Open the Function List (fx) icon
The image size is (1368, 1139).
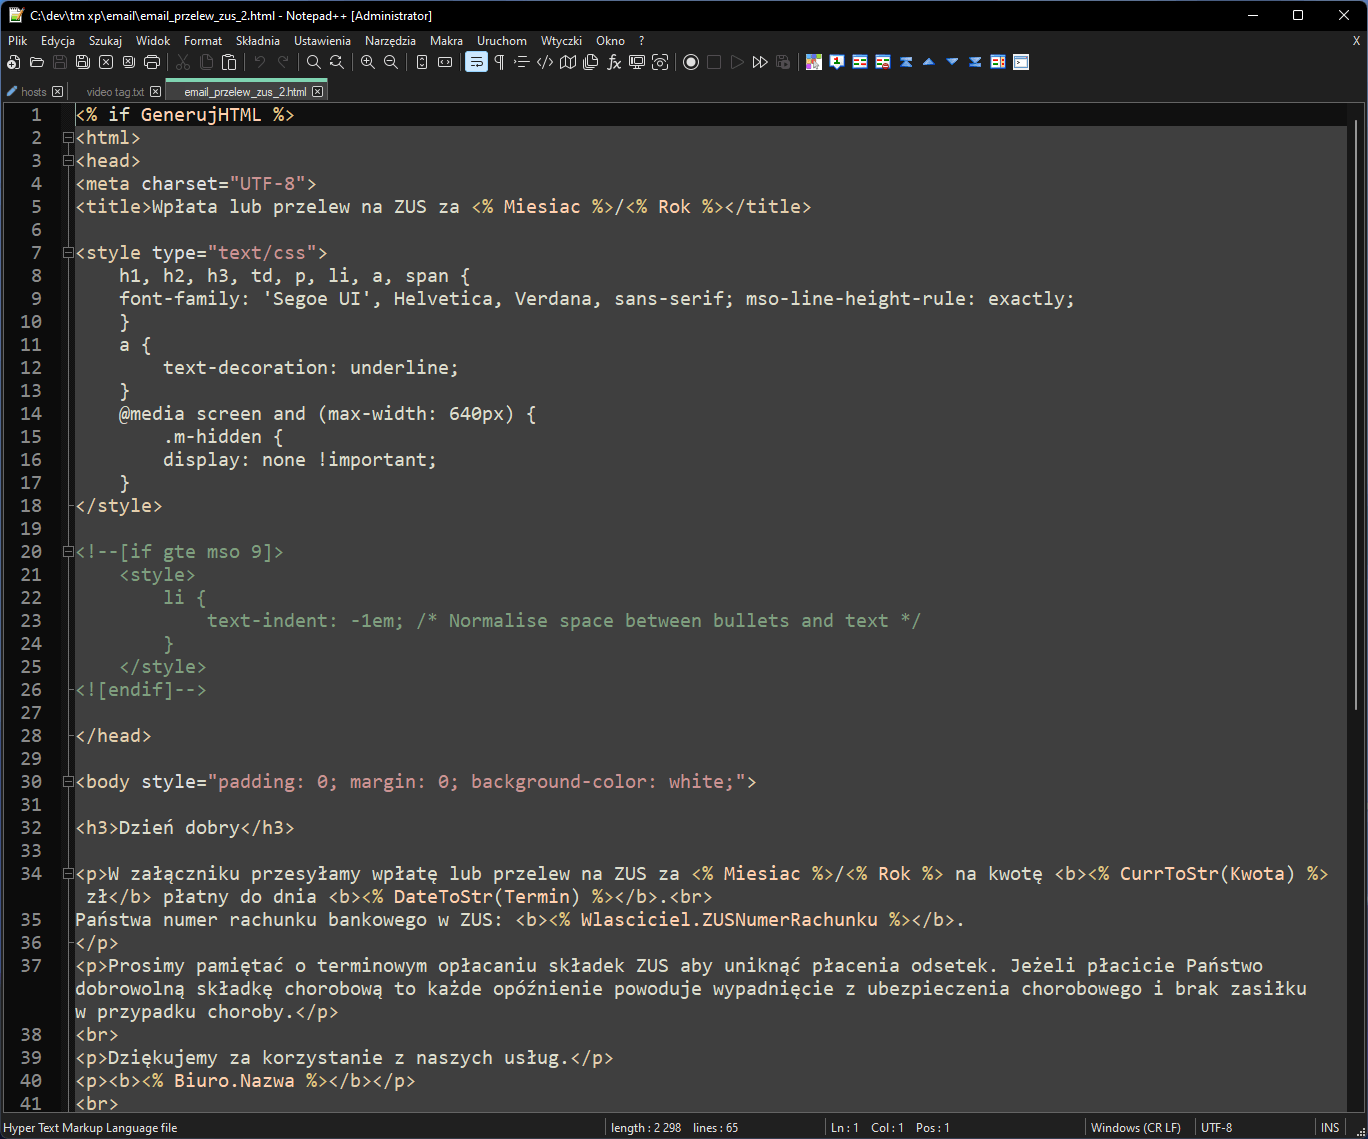tap(614, 62)
